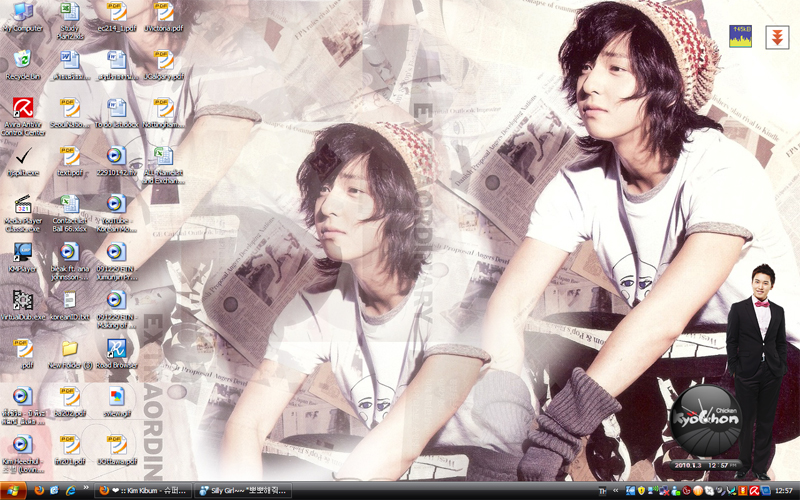Viewport: 800px width, 500px height.
Task: Select the Kim Heechul media file
Action: [23, 454]
